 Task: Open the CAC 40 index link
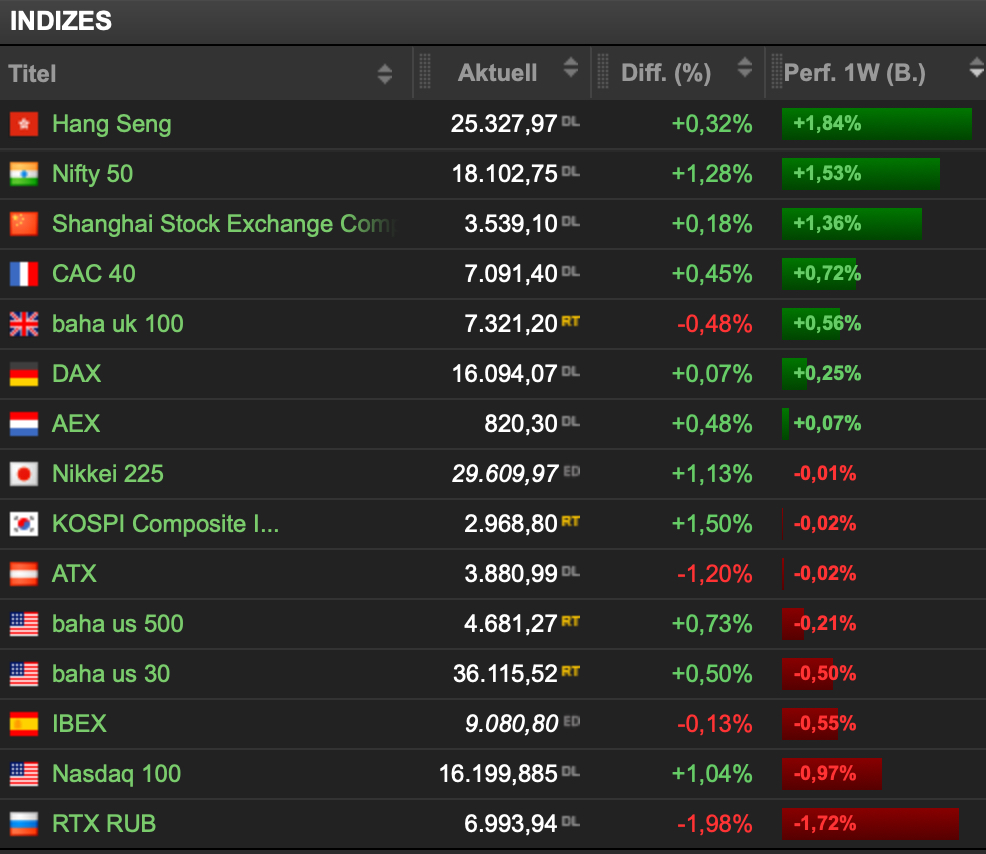pos(94,274)
